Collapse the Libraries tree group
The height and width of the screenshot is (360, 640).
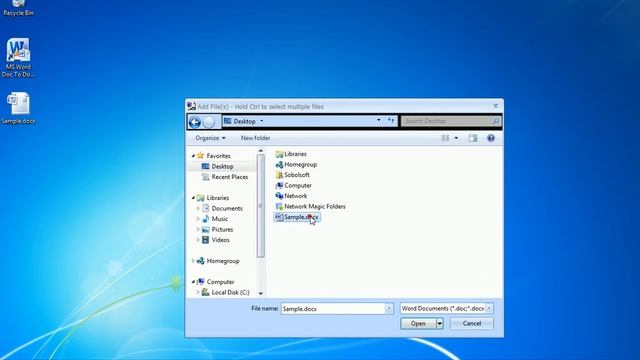(x=193, y=198)
